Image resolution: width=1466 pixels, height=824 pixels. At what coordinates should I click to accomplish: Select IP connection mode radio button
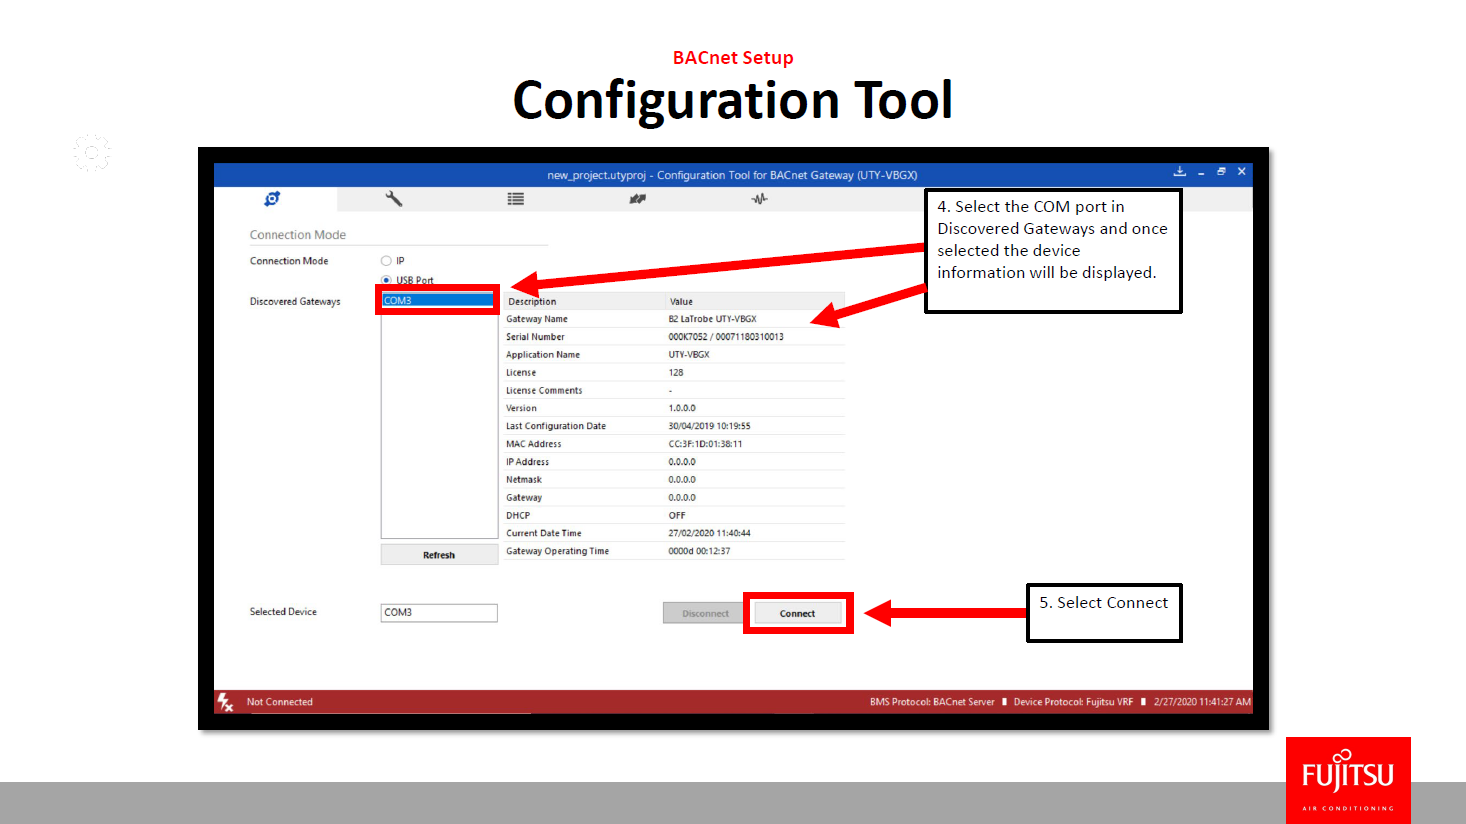coord(386,261)
